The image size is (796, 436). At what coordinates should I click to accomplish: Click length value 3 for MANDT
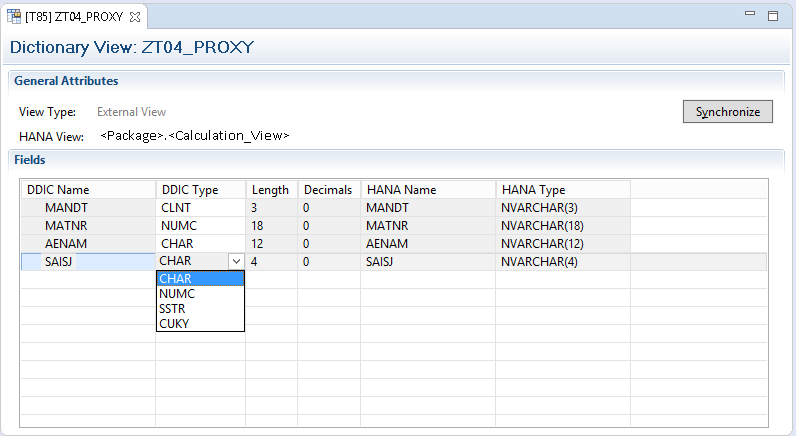coord(272,208)
